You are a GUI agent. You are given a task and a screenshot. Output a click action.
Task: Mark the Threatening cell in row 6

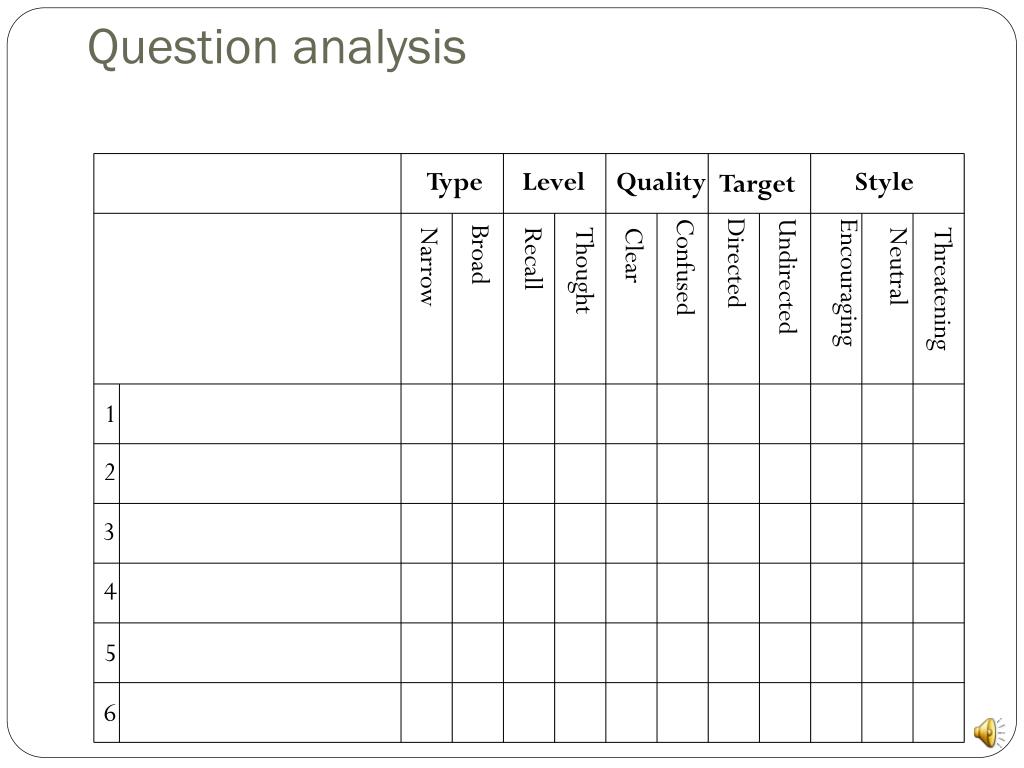pyautogui.click(x=939, y=712)
